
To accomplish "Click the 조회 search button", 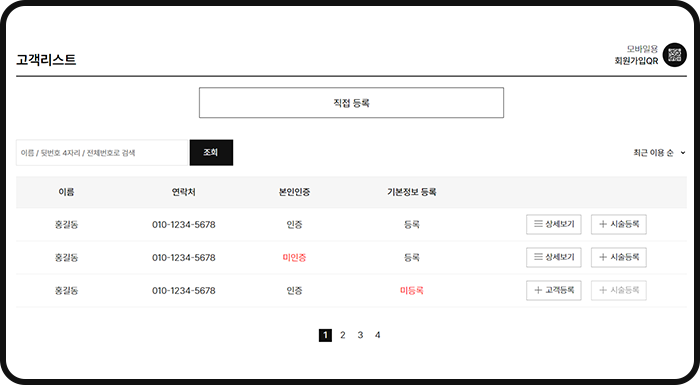I will [x=211, y=153].
